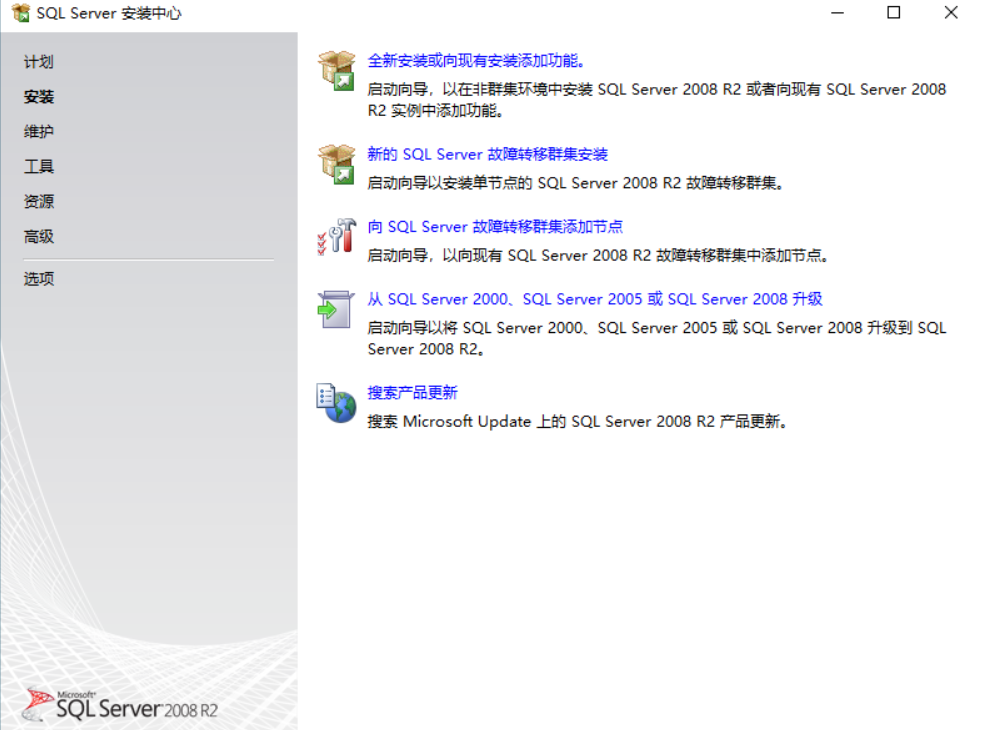Open the 工具 section
The width and height of the screenshot is (983, 730).
pos(38,166)
